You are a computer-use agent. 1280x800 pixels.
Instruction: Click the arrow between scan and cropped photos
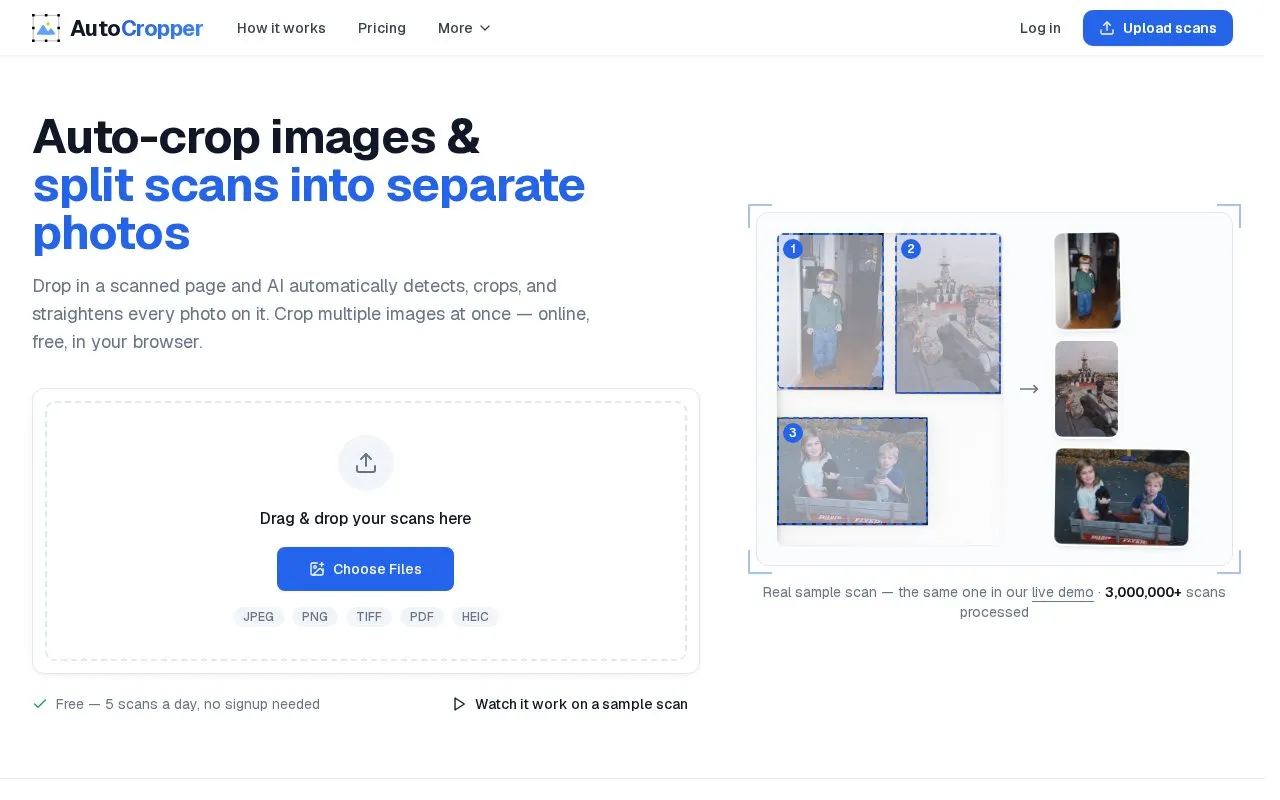coord(1029,389)
